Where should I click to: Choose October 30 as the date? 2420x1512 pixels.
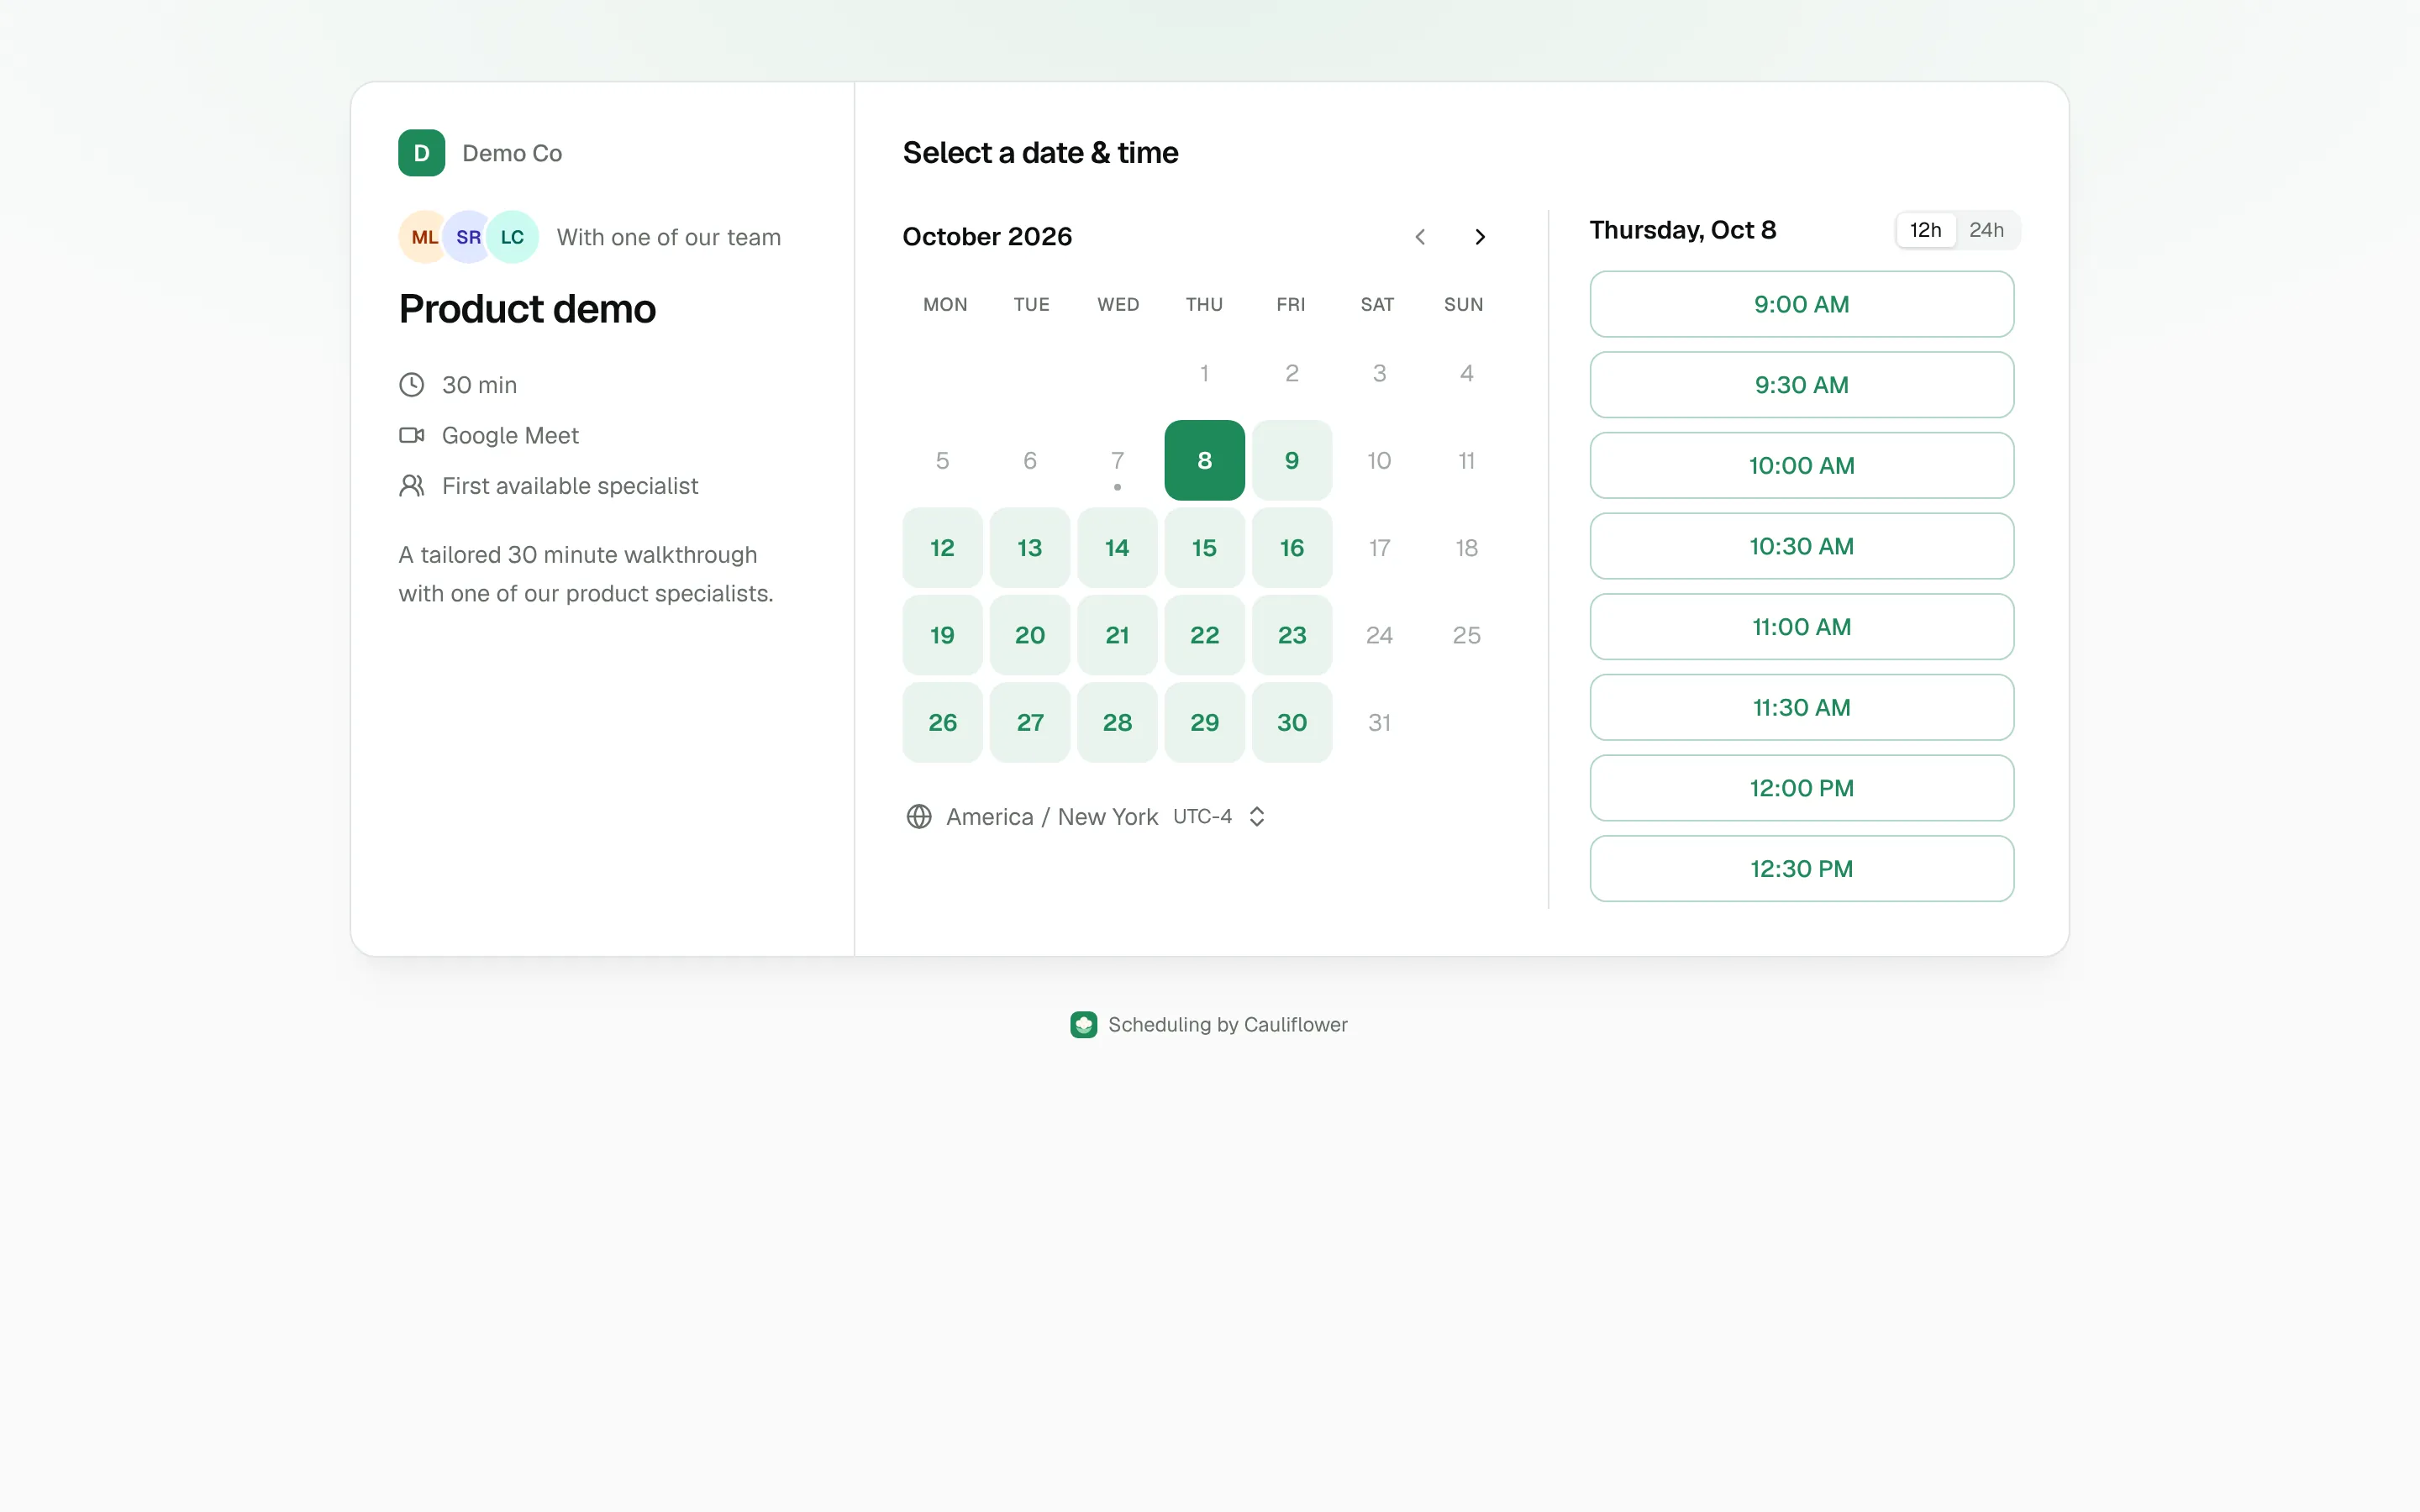click(x=1292, y=722)
